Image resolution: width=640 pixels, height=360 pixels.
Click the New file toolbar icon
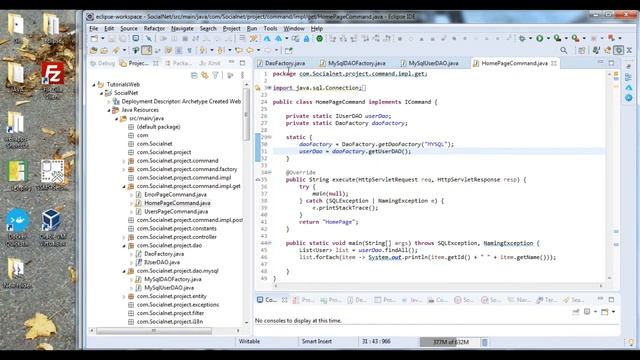94,38
